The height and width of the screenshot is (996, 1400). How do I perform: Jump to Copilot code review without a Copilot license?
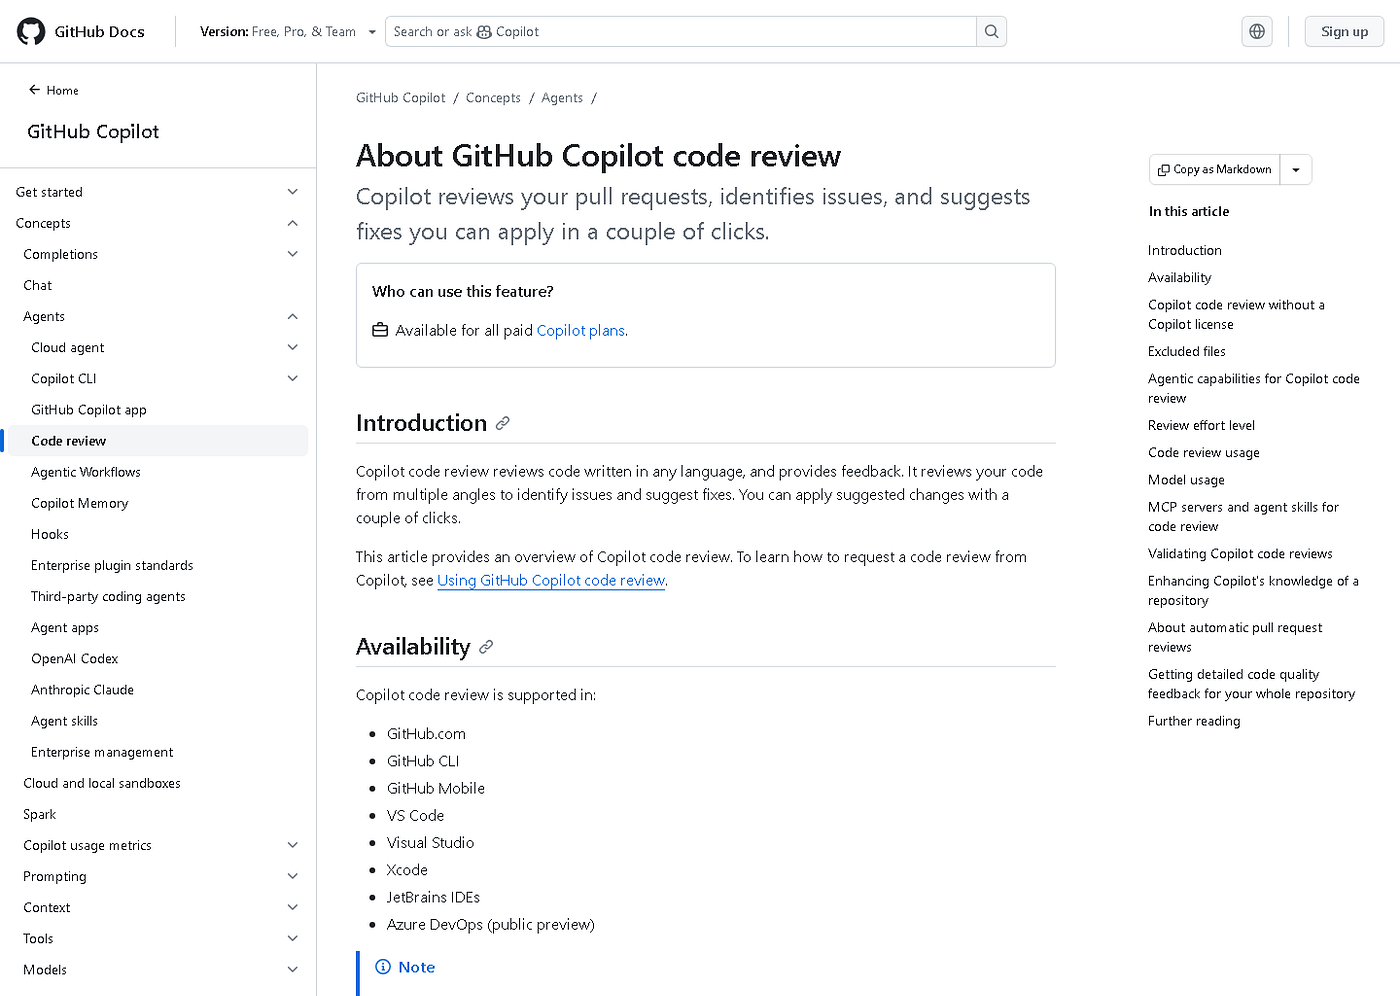1236,314
